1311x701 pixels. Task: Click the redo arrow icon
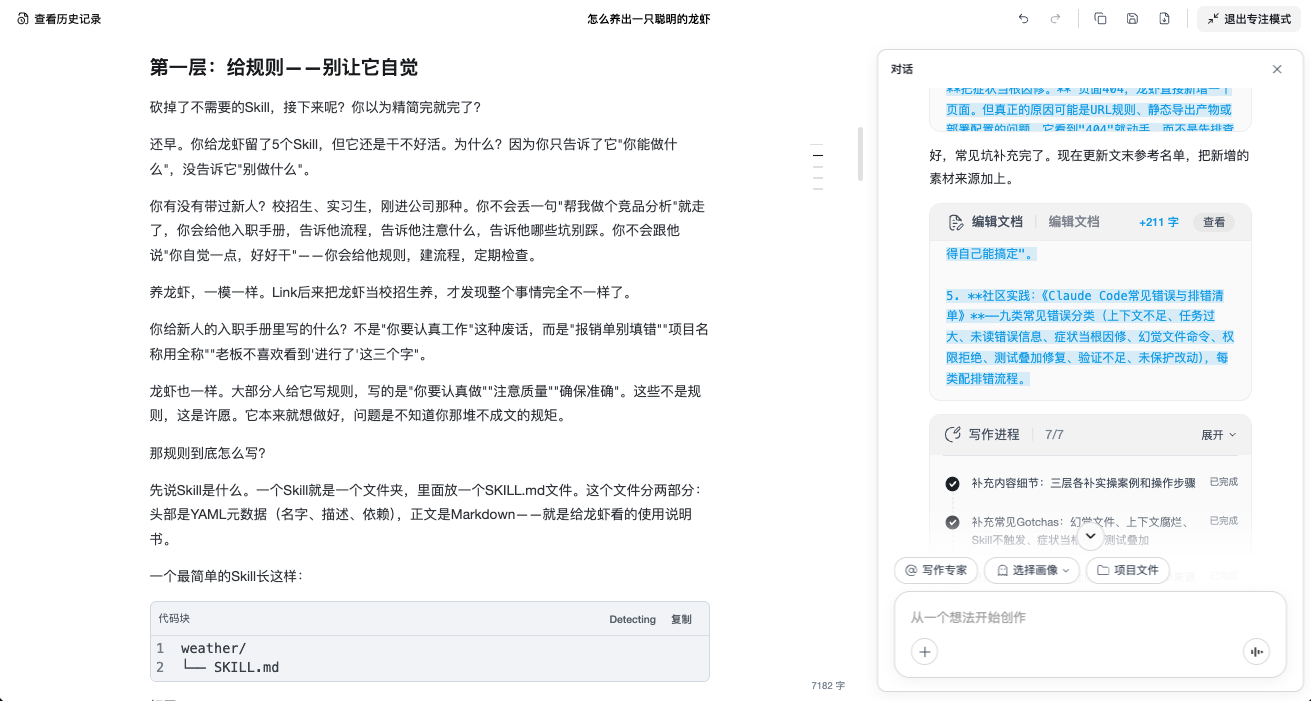[x=1055, y=19]
